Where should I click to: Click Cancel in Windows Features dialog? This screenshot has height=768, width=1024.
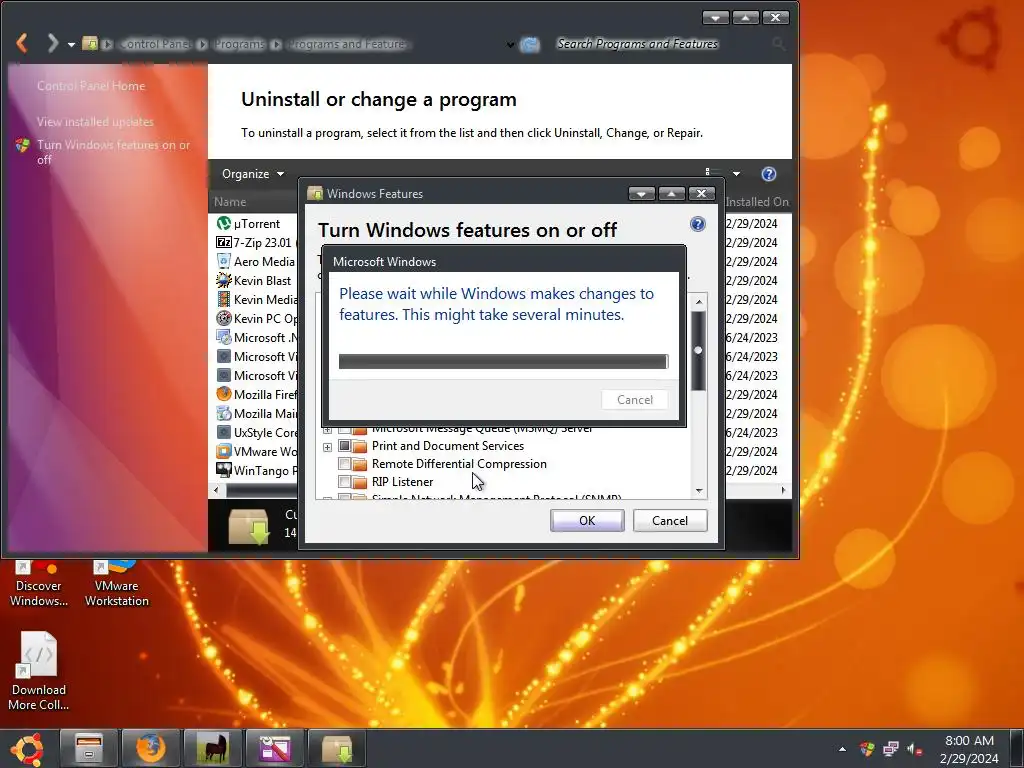pos(670,520)
